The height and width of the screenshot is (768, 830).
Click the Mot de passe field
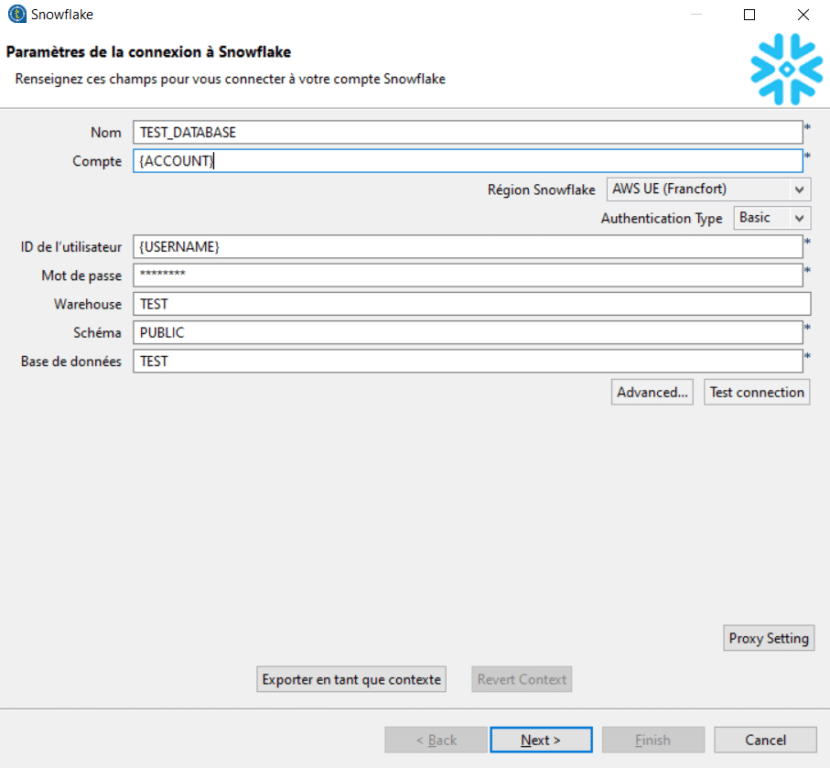point(468,275)
